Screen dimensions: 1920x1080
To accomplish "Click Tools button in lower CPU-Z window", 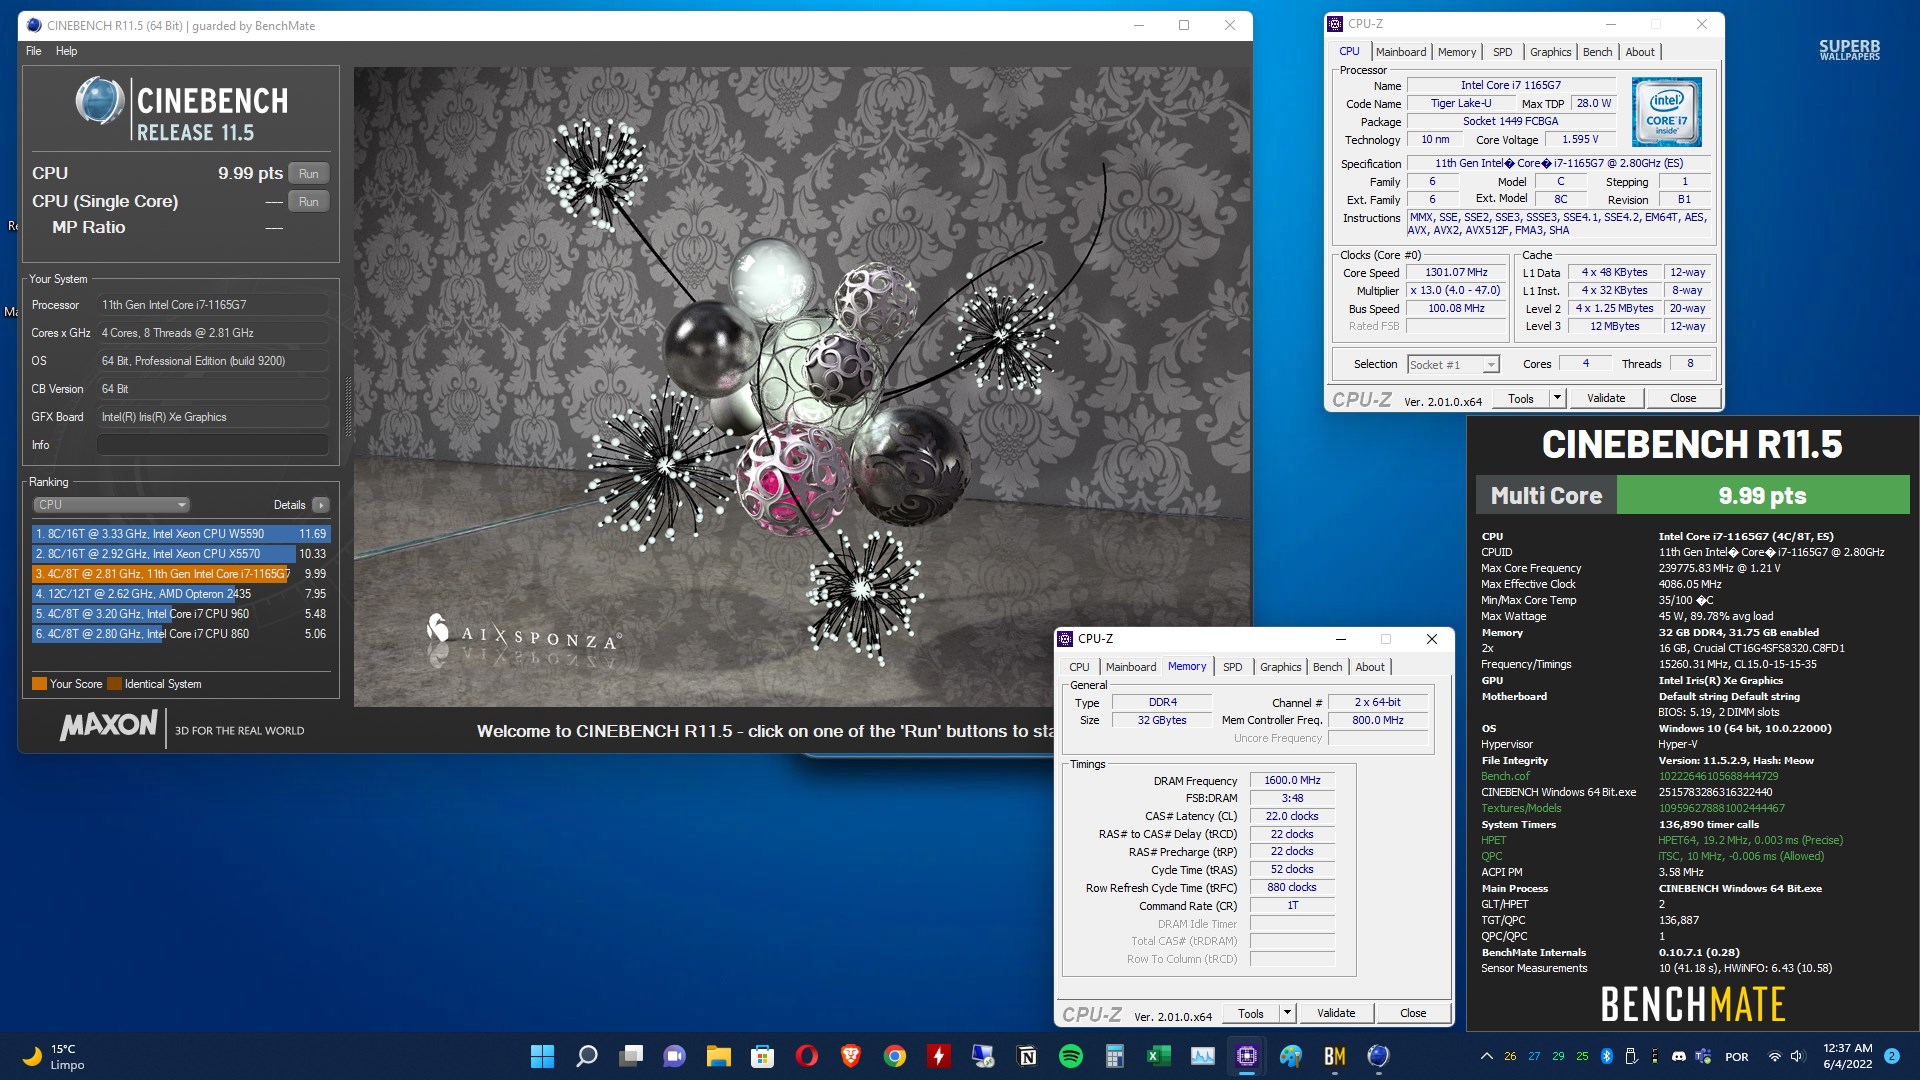I will click(1251, 1013).
